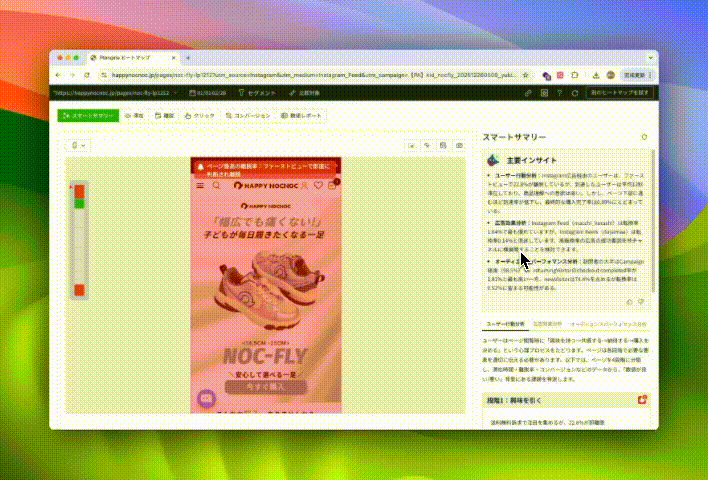Click the search icon in page preview

tap(216, 185)
